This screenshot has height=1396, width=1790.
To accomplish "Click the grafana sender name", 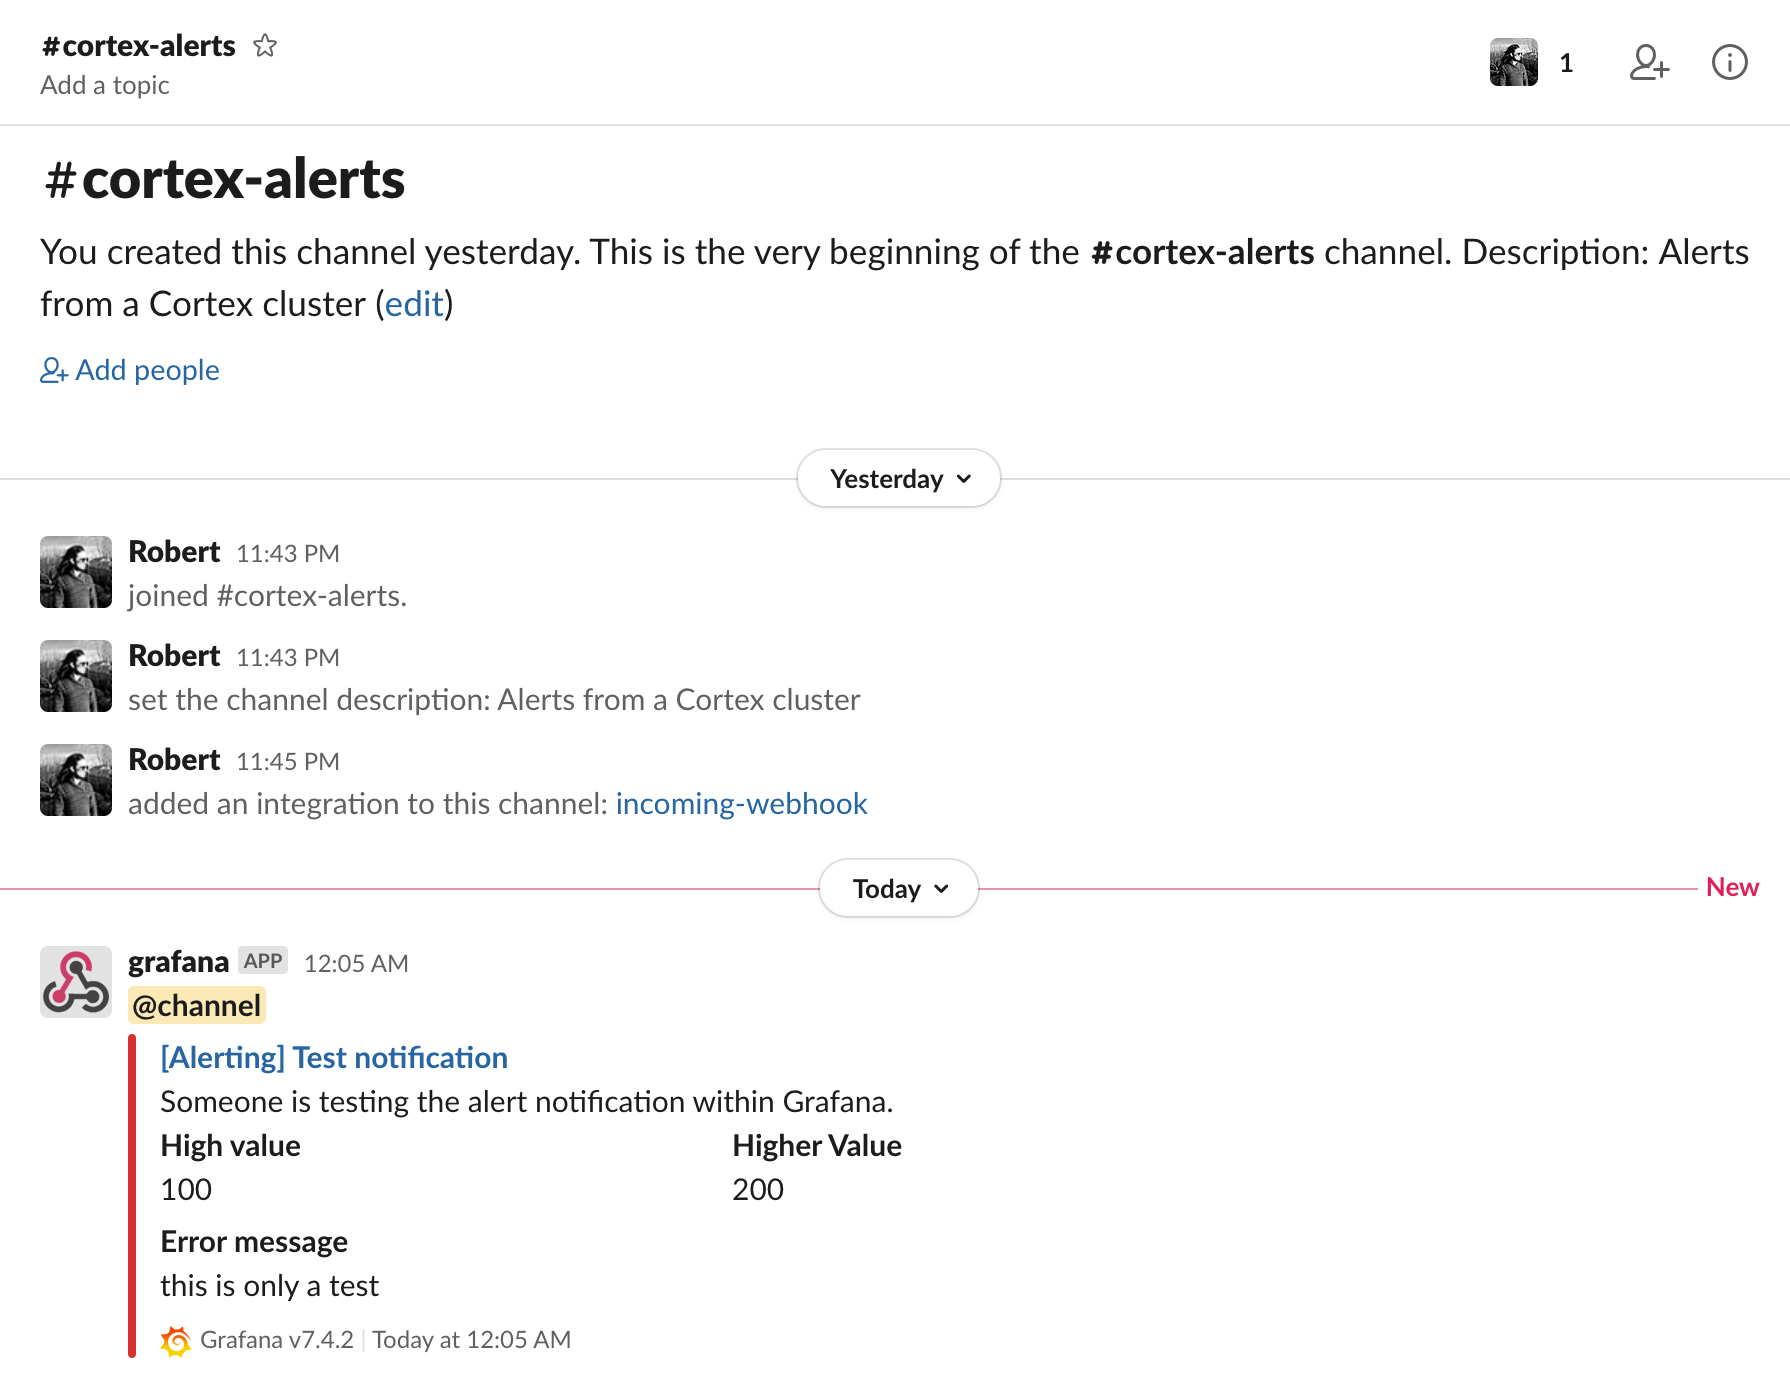I will (178, 962).
